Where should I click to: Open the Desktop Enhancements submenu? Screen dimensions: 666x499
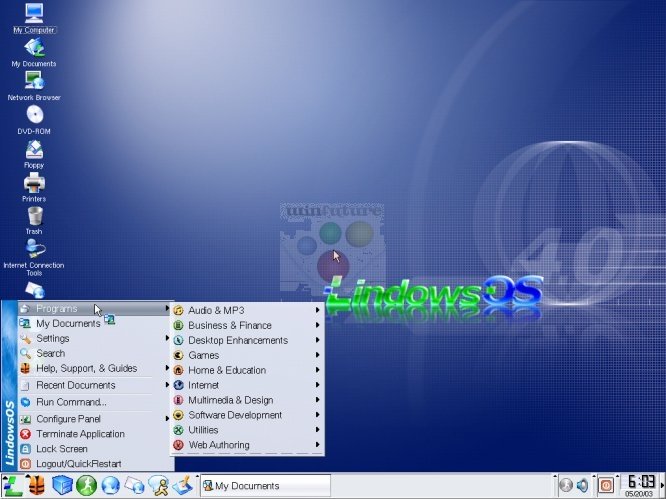pos(247,340)
